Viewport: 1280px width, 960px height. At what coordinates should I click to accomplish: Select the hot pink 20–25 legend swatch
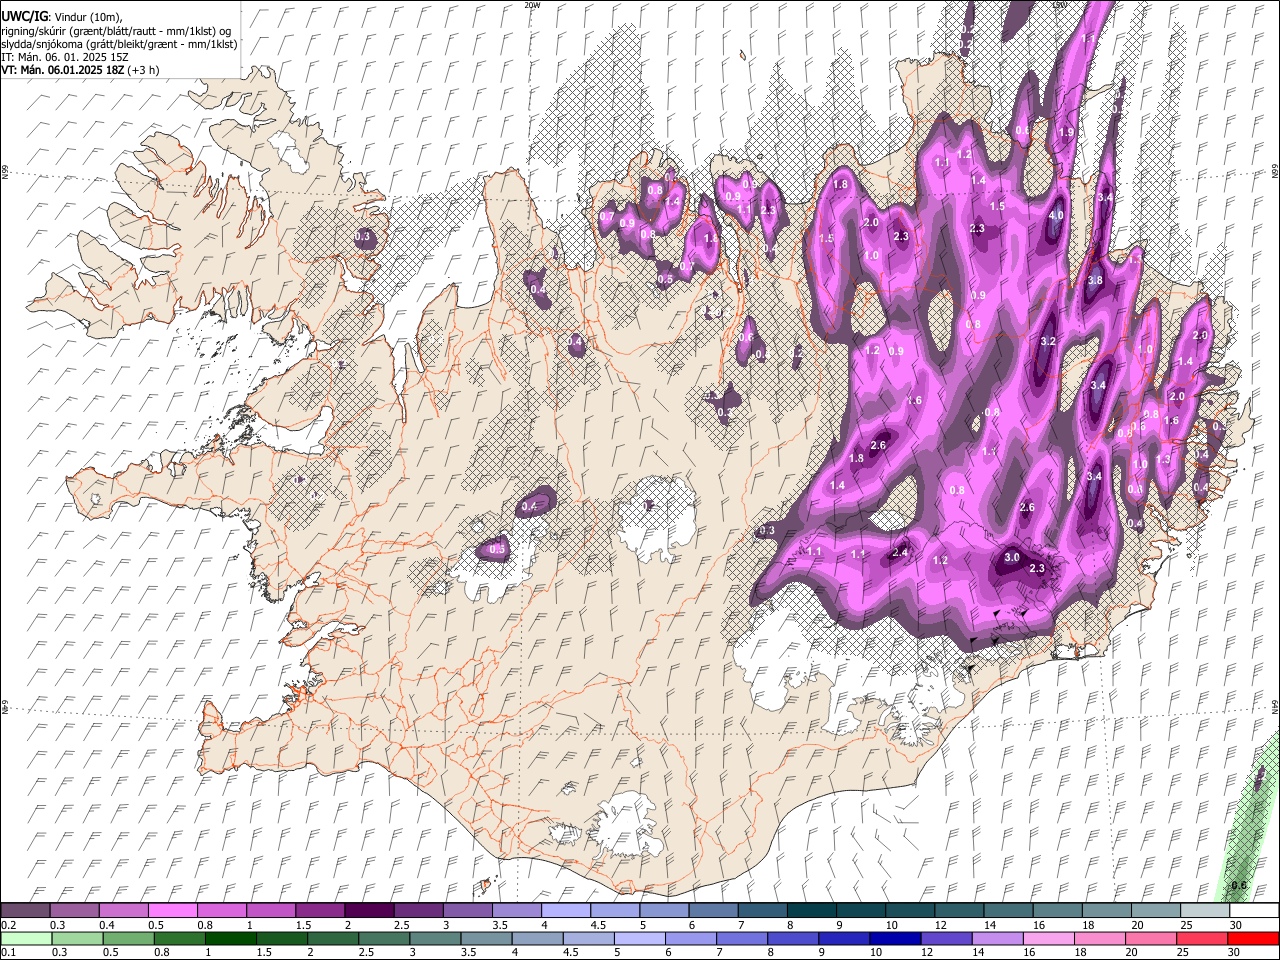pyautogui.click(x=1149, y=939)
